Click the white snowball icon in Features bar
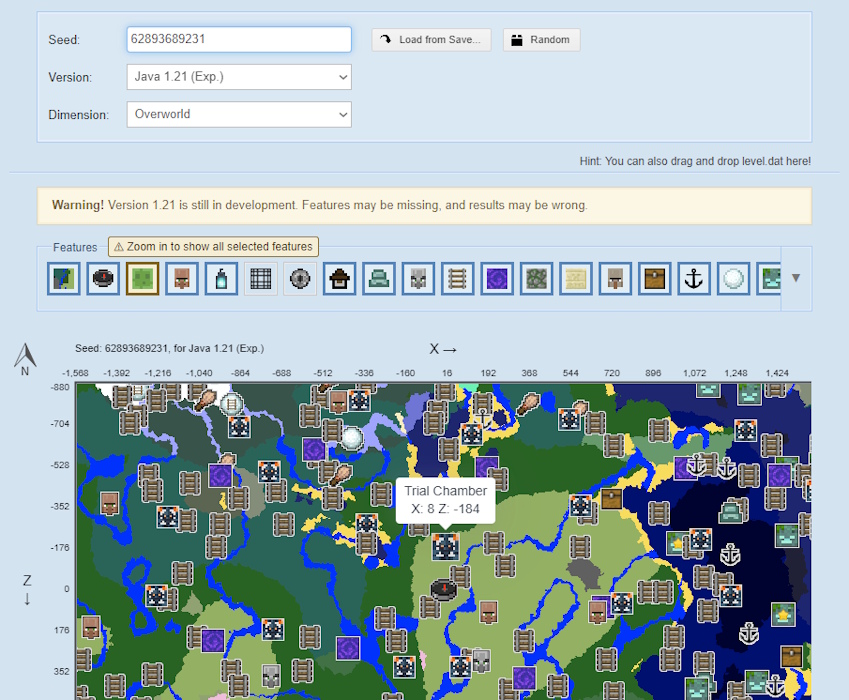 (x=733, y=278)
